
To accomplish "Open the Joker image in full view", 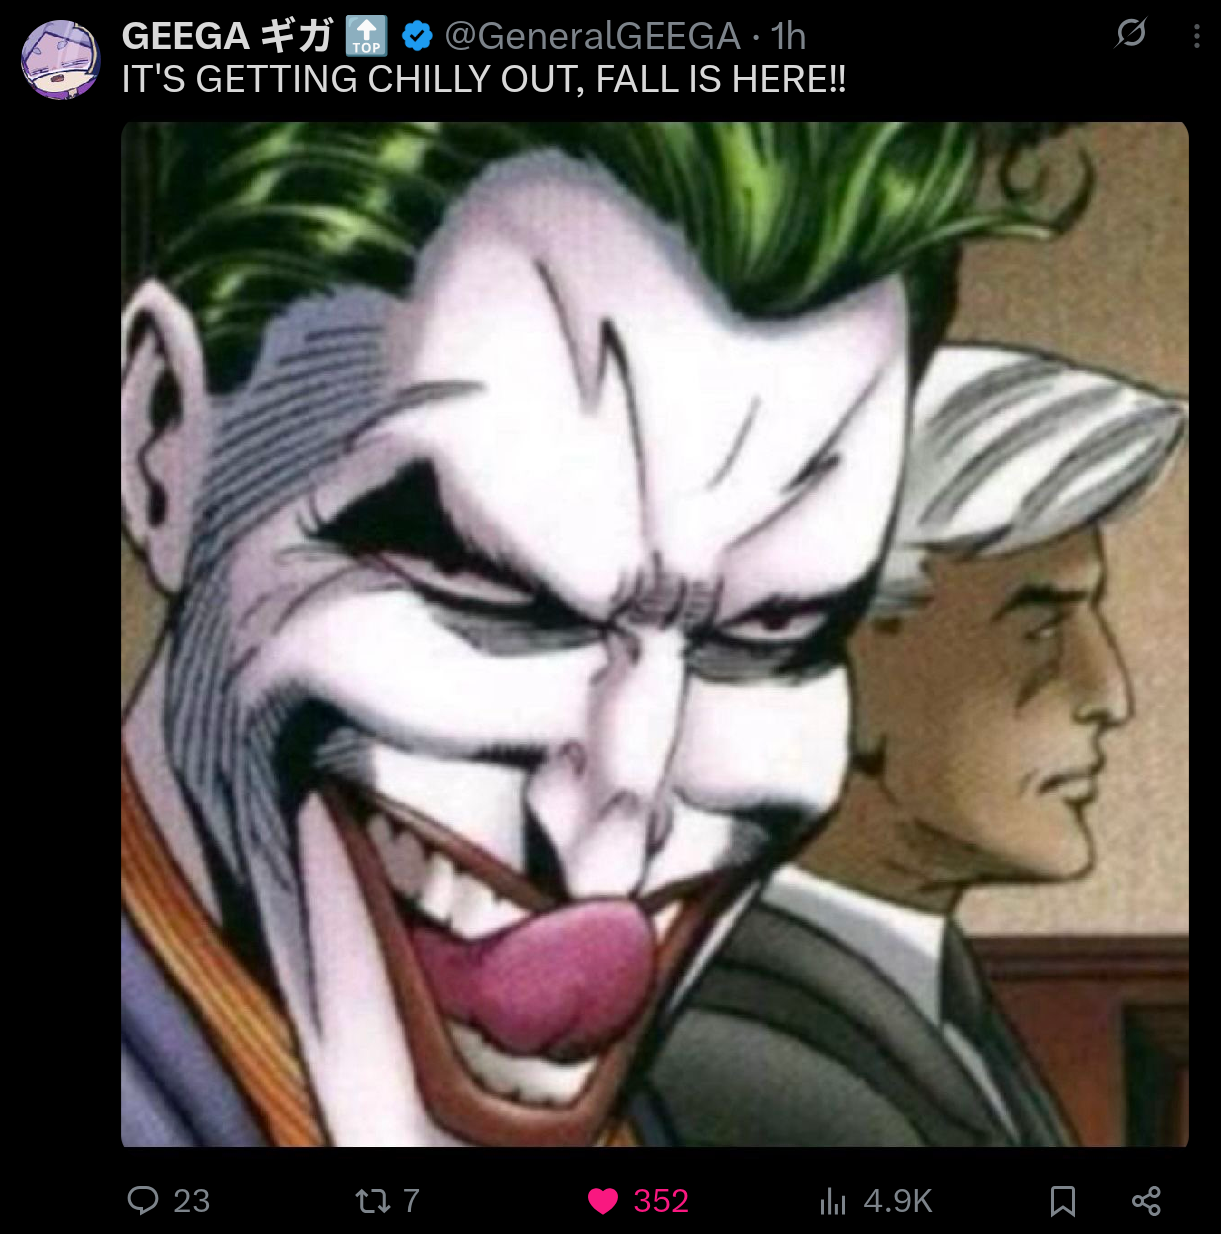I will (655, 634).
